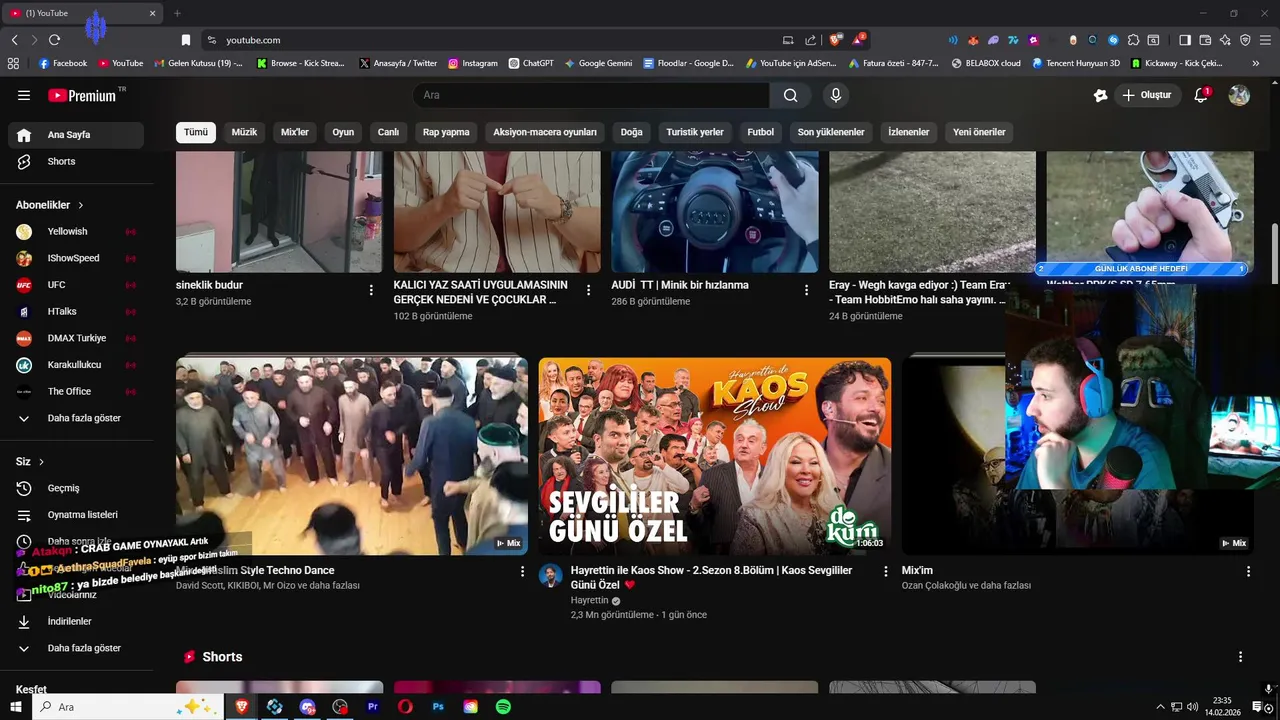
Task: Select the Tümü filter chip
Action: [196, 132]
